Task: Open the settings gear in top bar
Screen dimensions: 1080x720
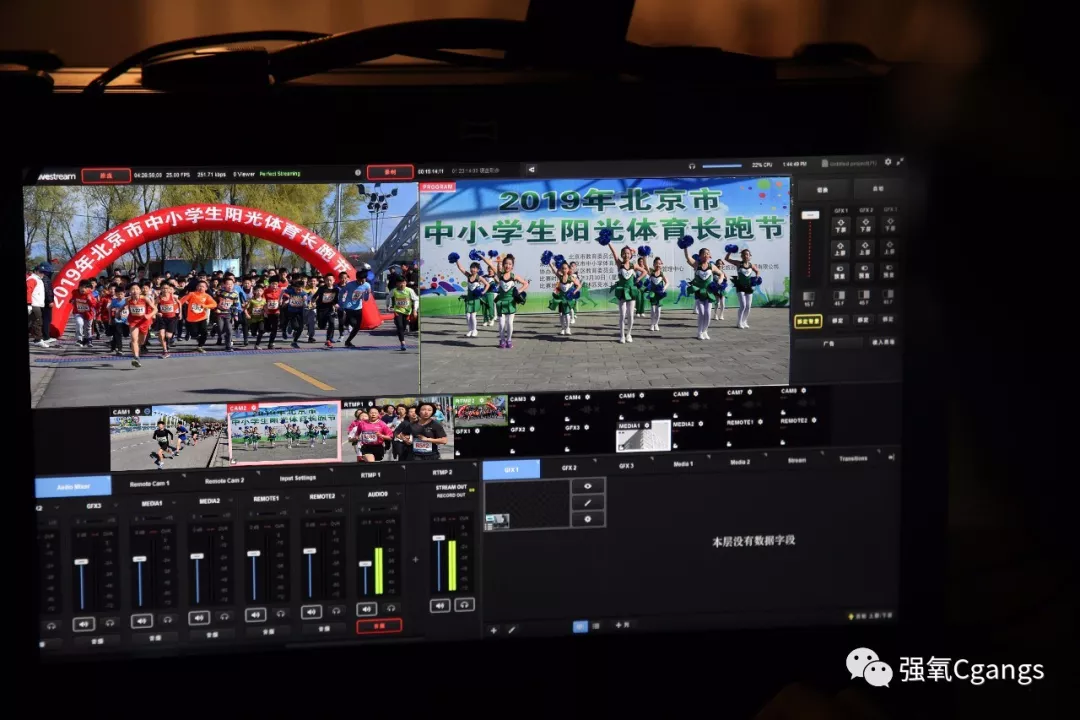Action: coord(888,162)
